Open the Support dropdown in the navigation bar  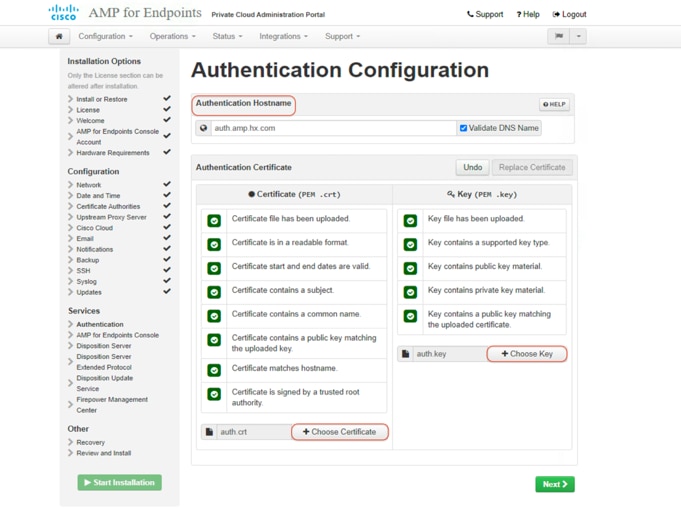point(343,36)
